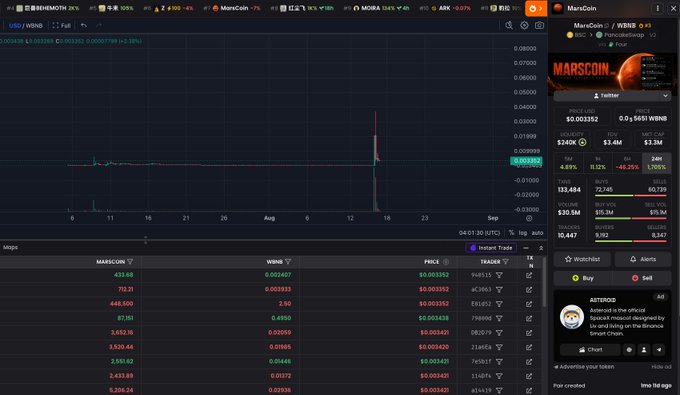Click the Buy button
The image size is (680, 395).
(582, 278)
